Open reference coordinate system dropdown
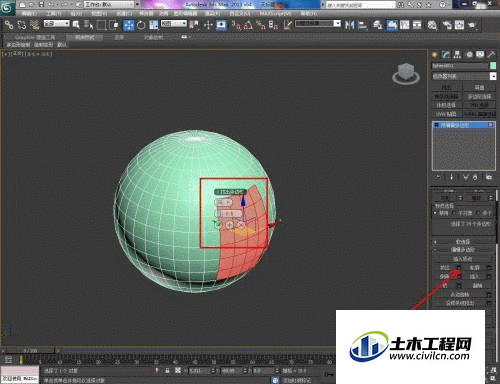The height and width of the screenshot is (384, 500). tap(174, 24)
